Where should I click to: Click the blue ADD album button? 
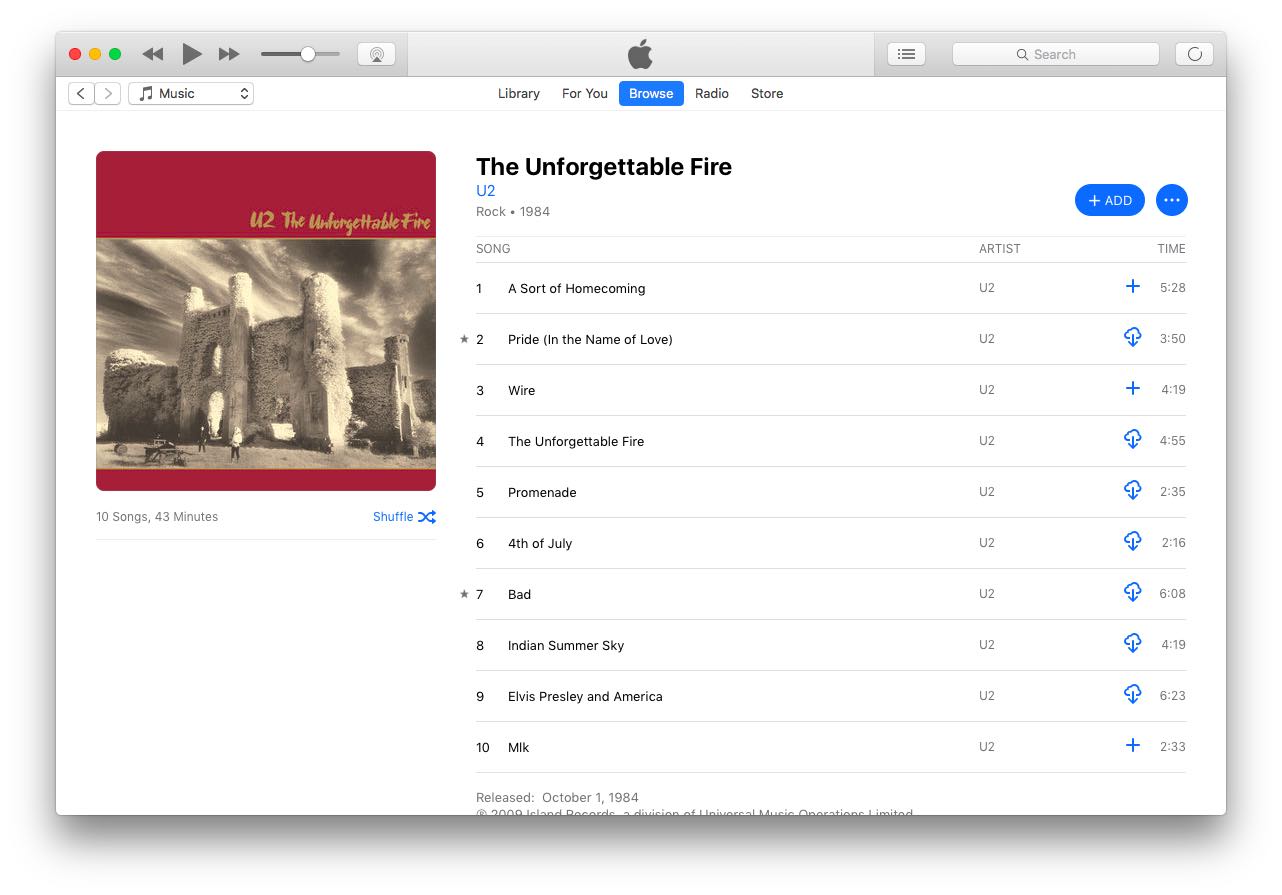1110,200
